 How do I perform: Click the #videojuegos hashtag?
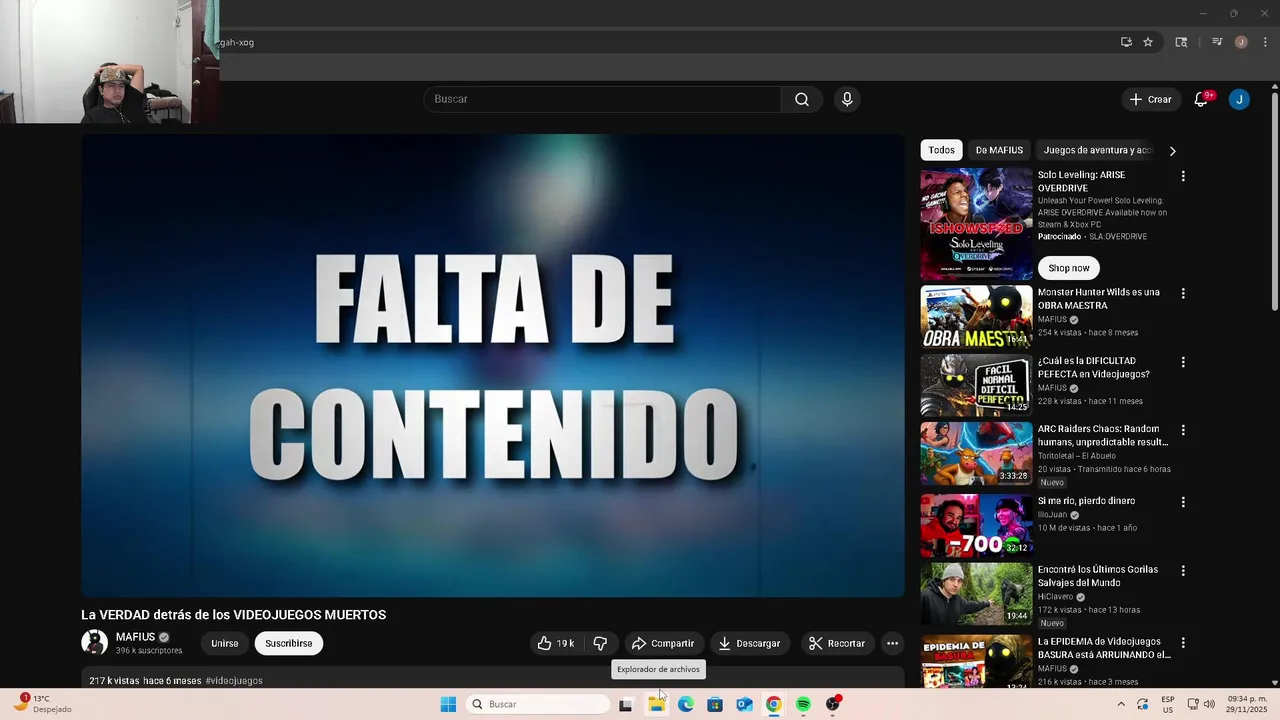tap(234, 681)
